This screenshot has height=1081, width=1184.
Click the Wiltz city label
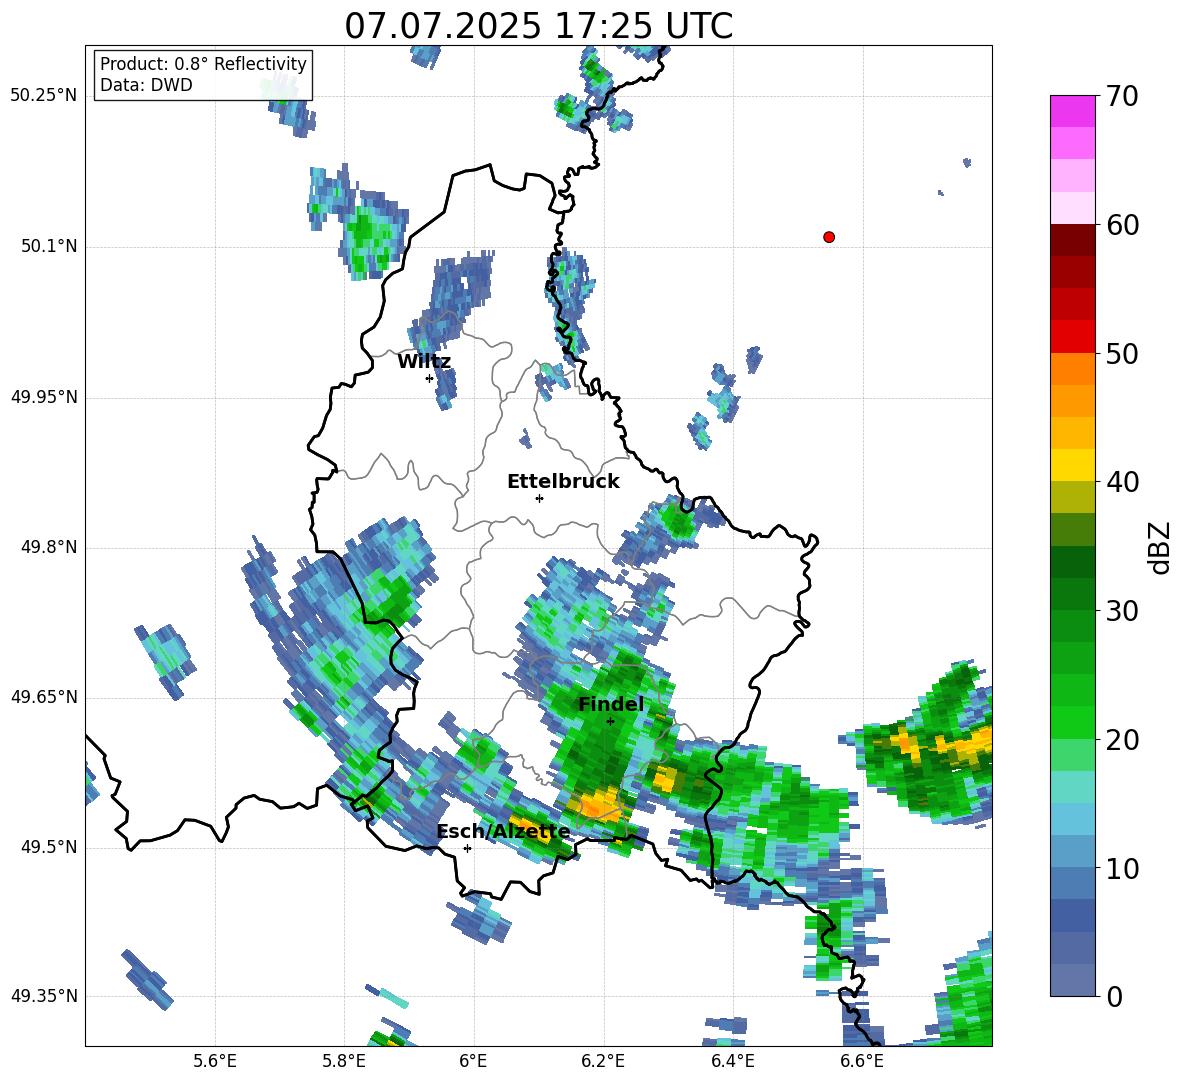click(424, 362)
